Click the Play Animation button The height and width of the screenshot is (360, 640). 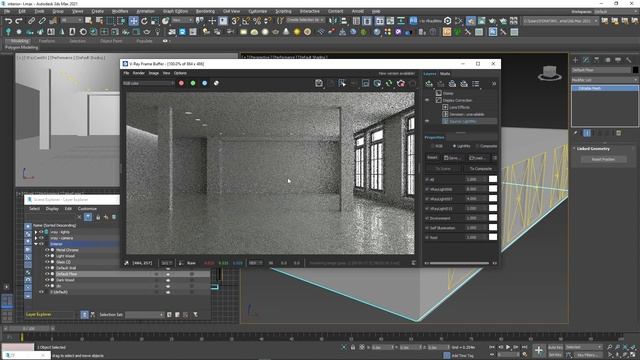click(x=508, y=347)
